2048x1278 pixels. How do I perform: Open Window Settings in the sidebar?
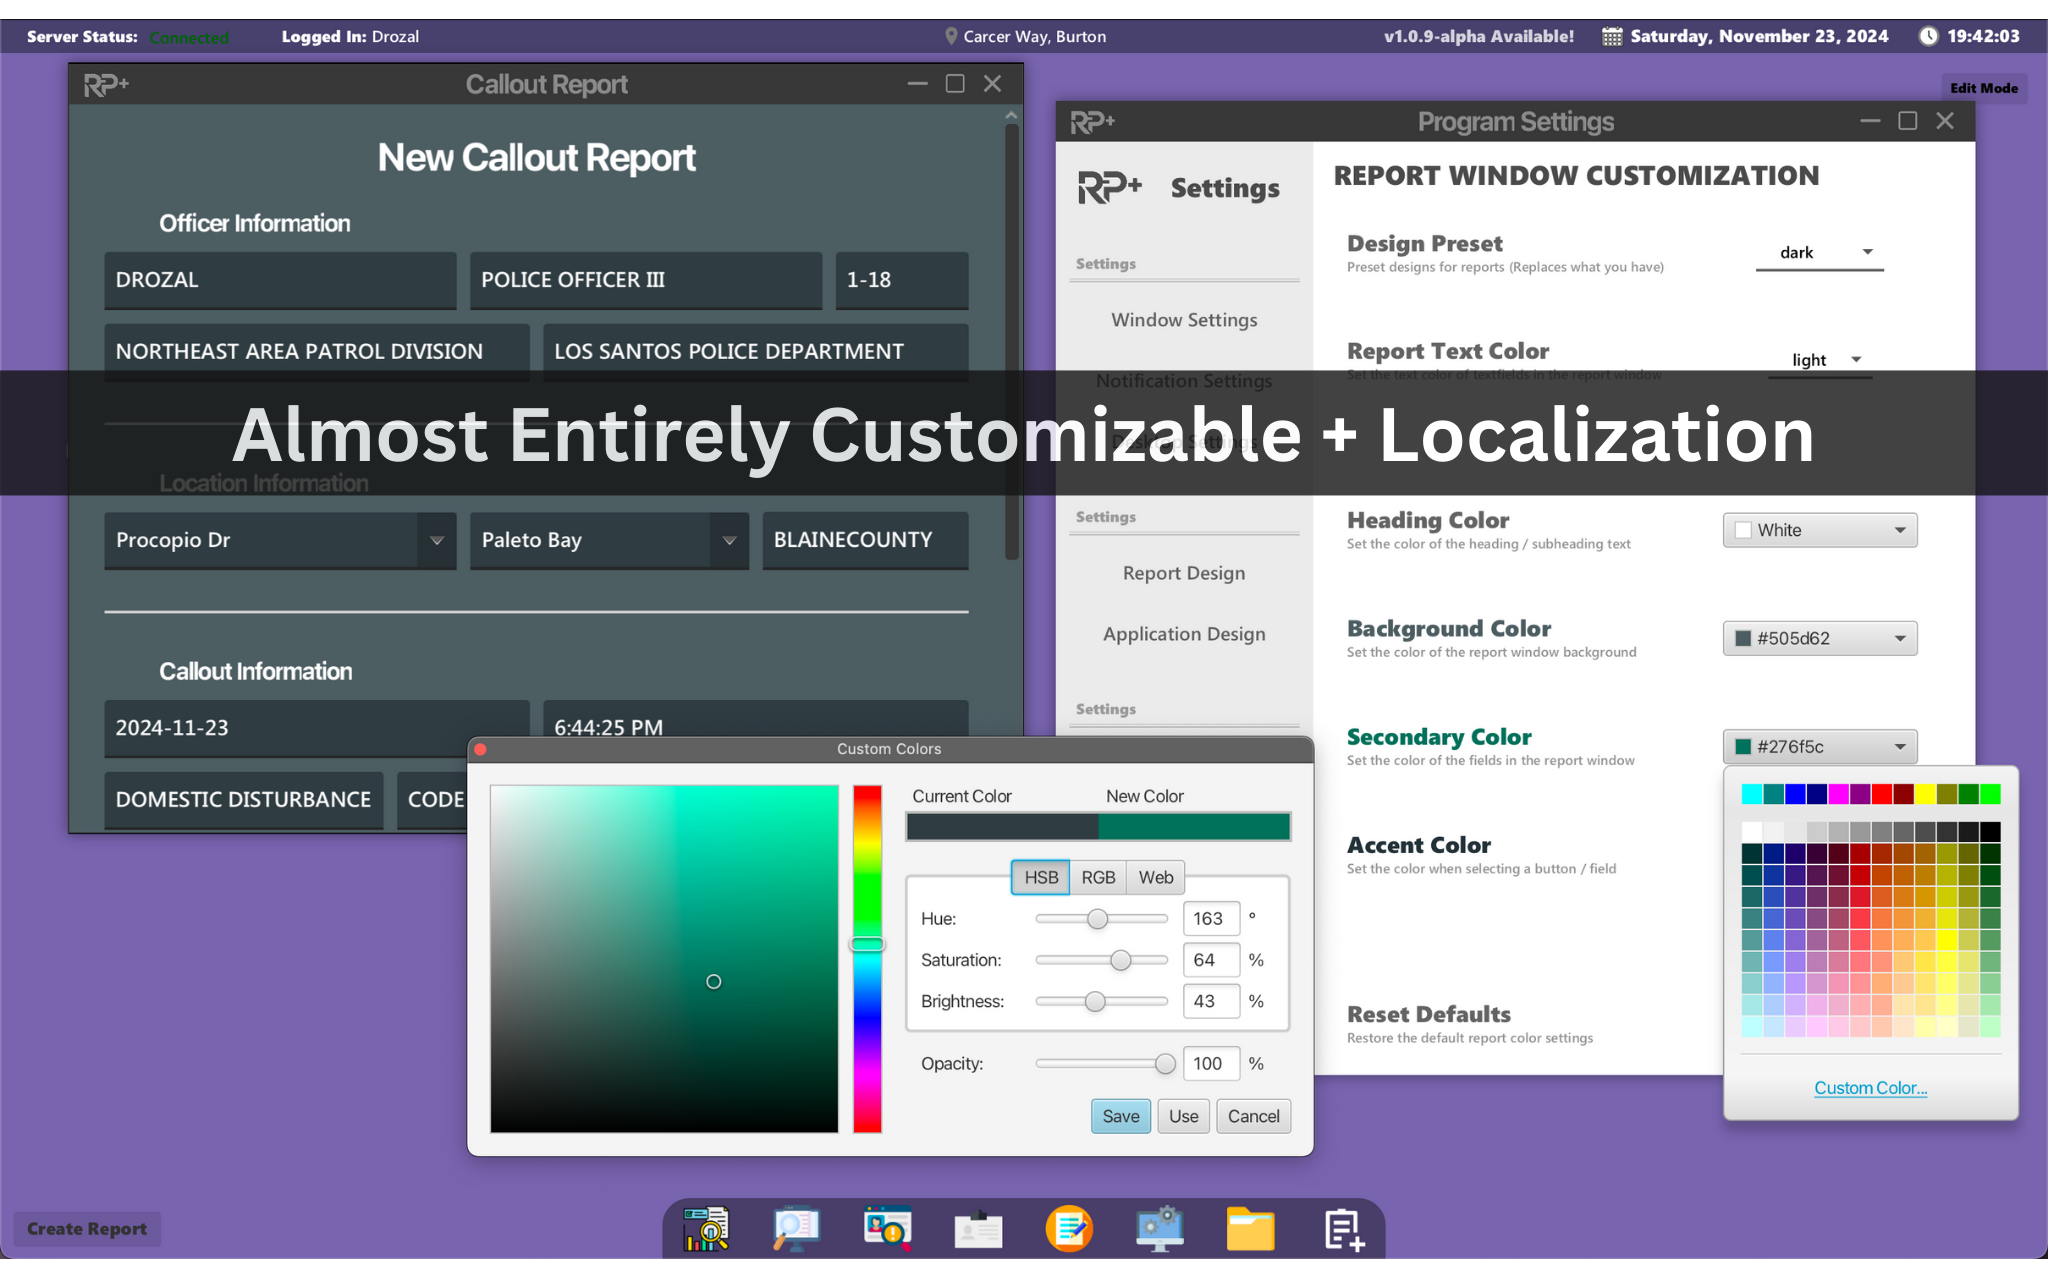[1184, 320]
